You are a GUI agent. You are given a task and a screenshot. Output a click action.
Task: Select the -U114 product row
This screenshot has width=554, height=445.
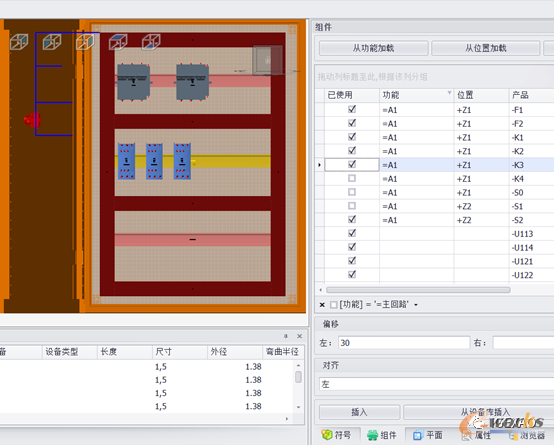(x=434, y=247)
